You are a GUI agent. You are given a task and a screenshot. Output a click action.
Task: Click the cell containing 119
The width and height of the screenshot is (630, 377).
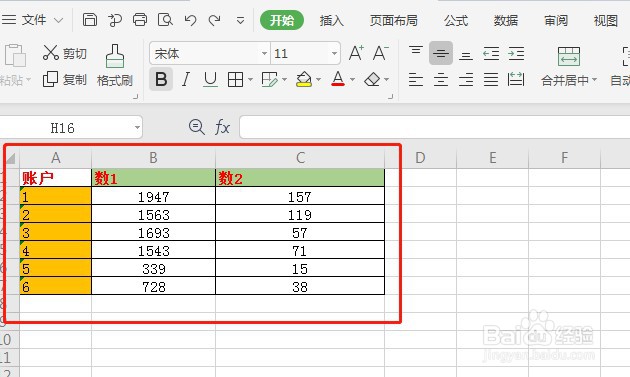(300, 214)
